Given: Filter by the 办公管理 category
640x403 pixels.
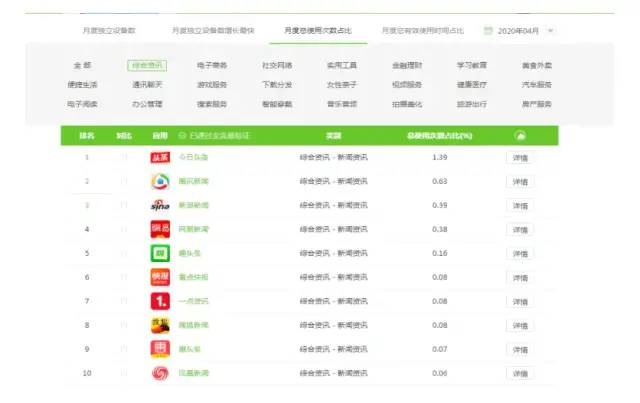Looking at the screenshot, I should 147,104.
